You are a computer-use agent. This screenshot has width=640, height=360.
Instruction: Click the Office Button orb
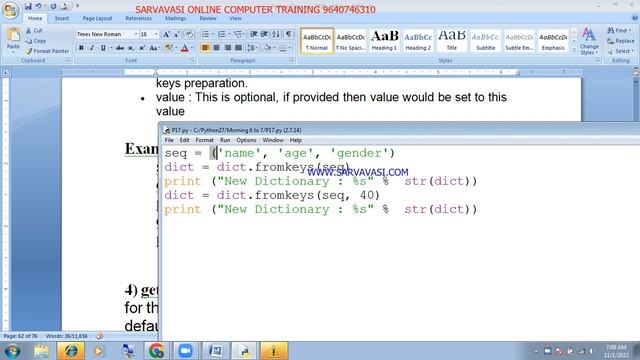pyautogui.click(x=10, y=10)
